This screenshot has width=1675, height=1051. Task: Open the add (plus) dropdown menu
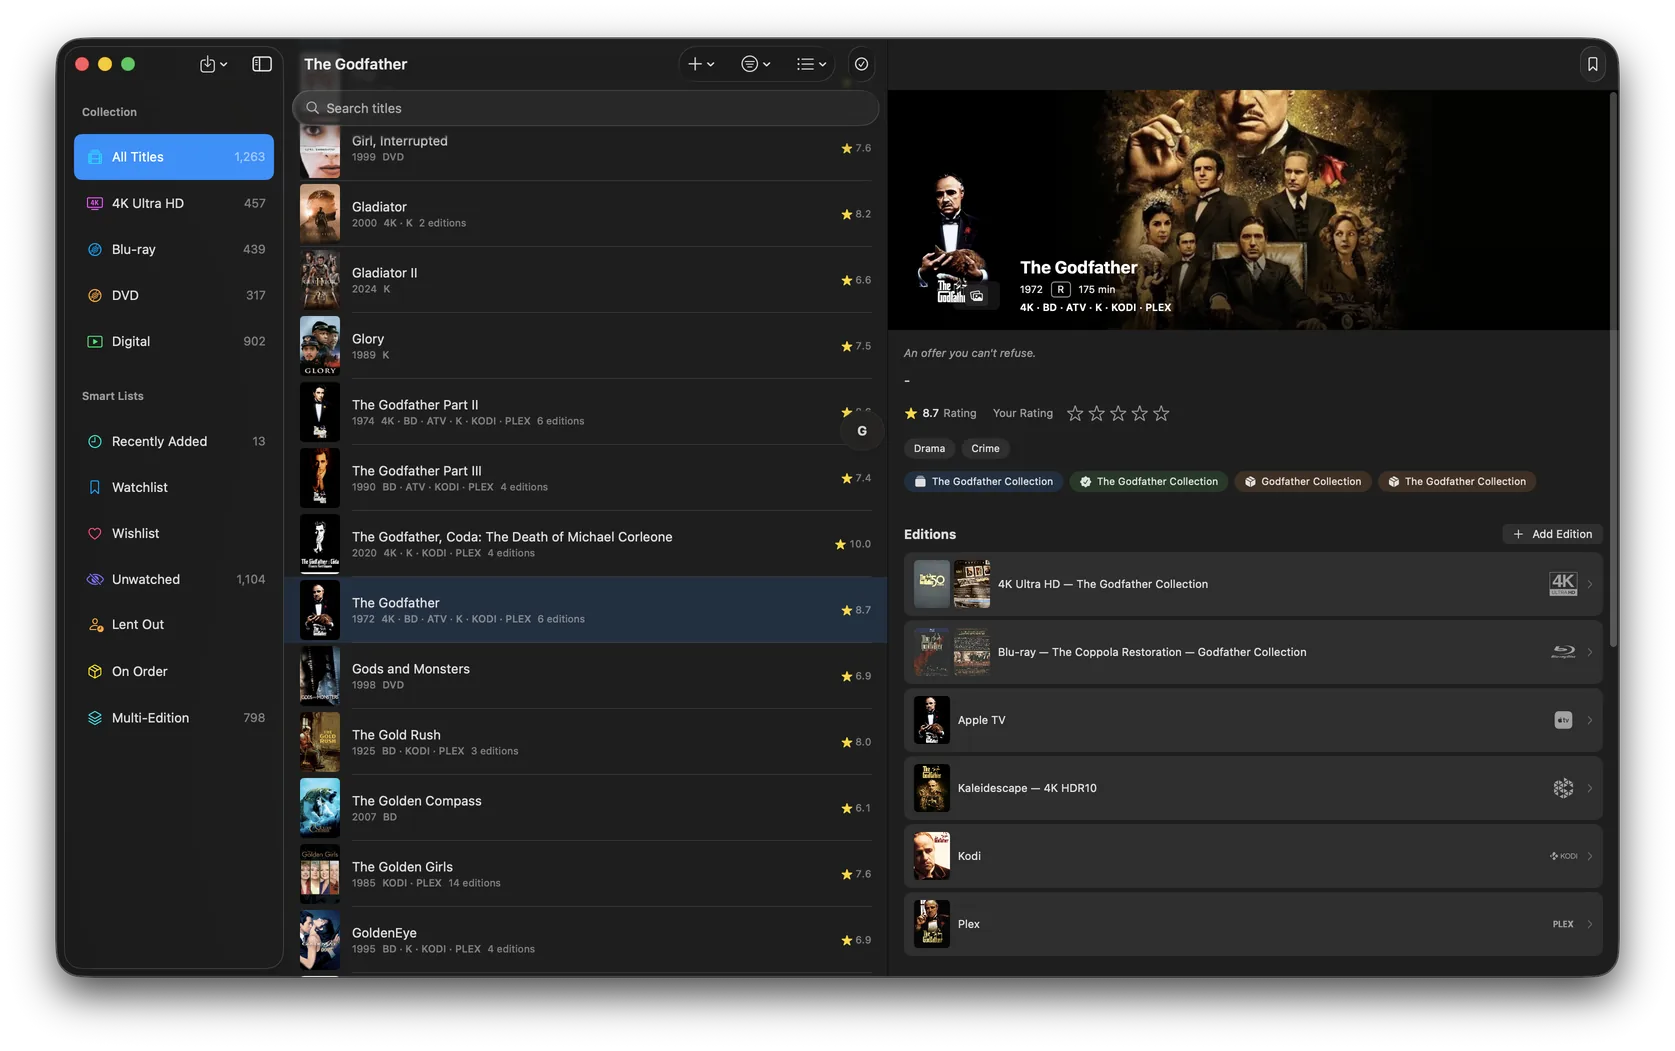point(701,64)
